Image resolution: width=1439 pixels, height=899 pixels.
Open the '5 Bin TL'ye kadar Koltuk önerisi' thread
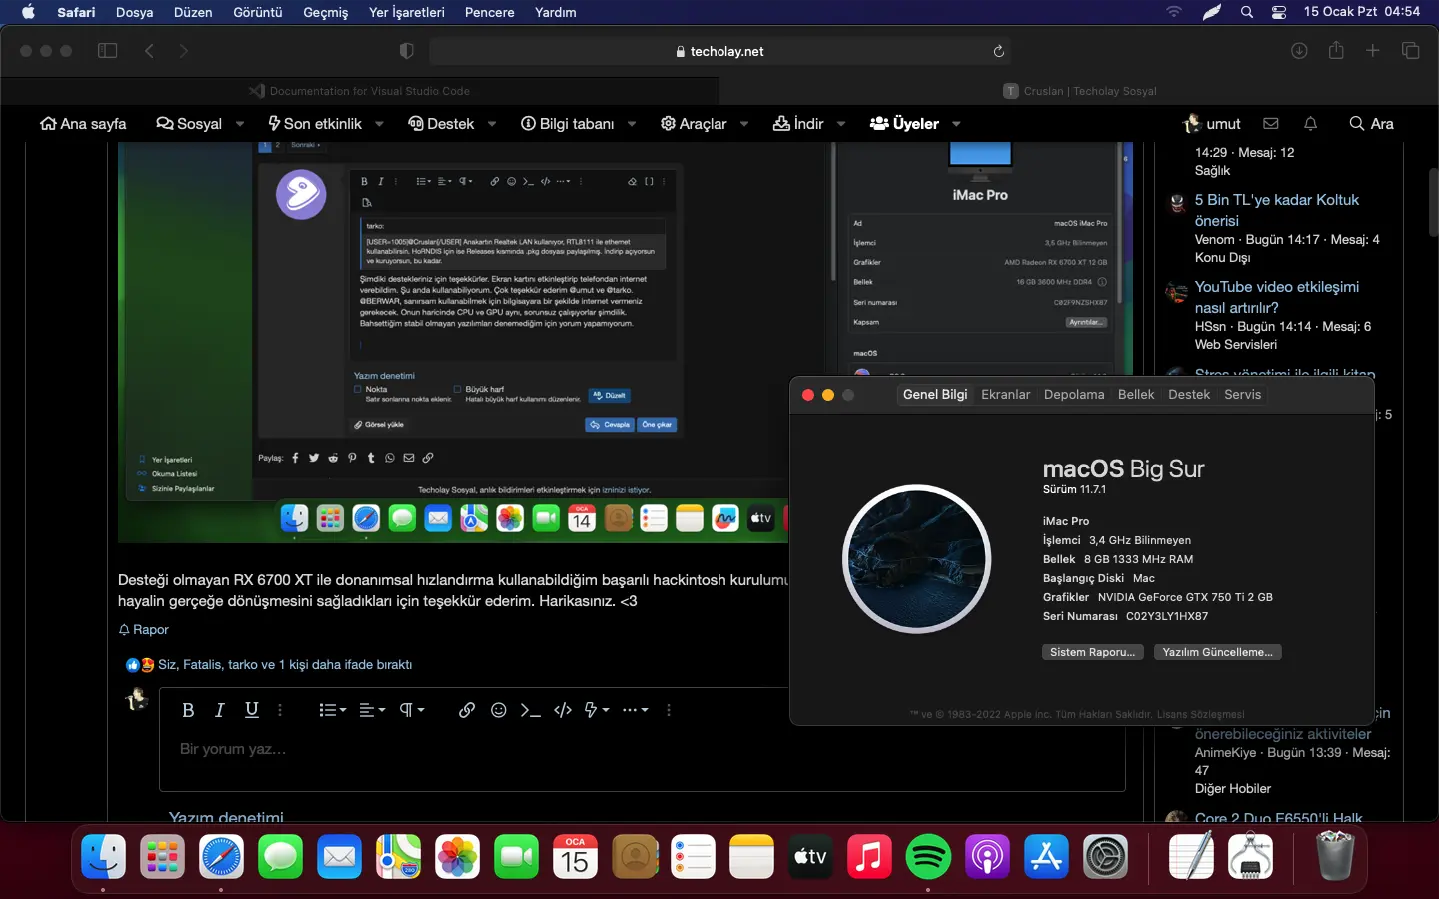pyautogui.click(x=1277, y=210)
